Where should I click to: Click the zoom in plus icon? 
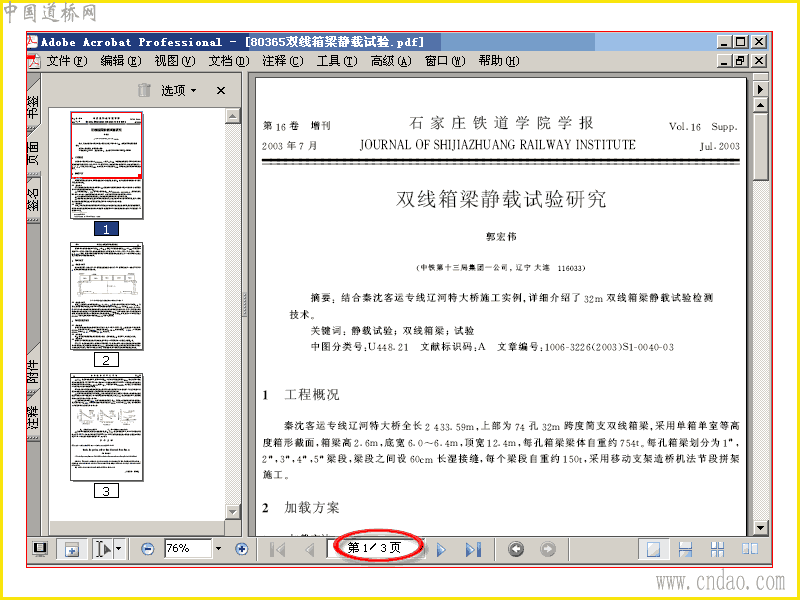point(241,549)
